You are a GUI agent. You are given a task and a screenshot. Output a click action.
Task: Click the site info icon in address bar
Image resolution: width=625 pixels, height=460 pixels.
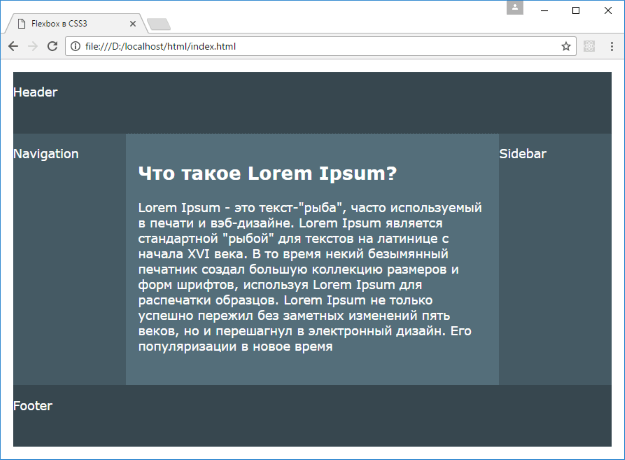point(75,46)
